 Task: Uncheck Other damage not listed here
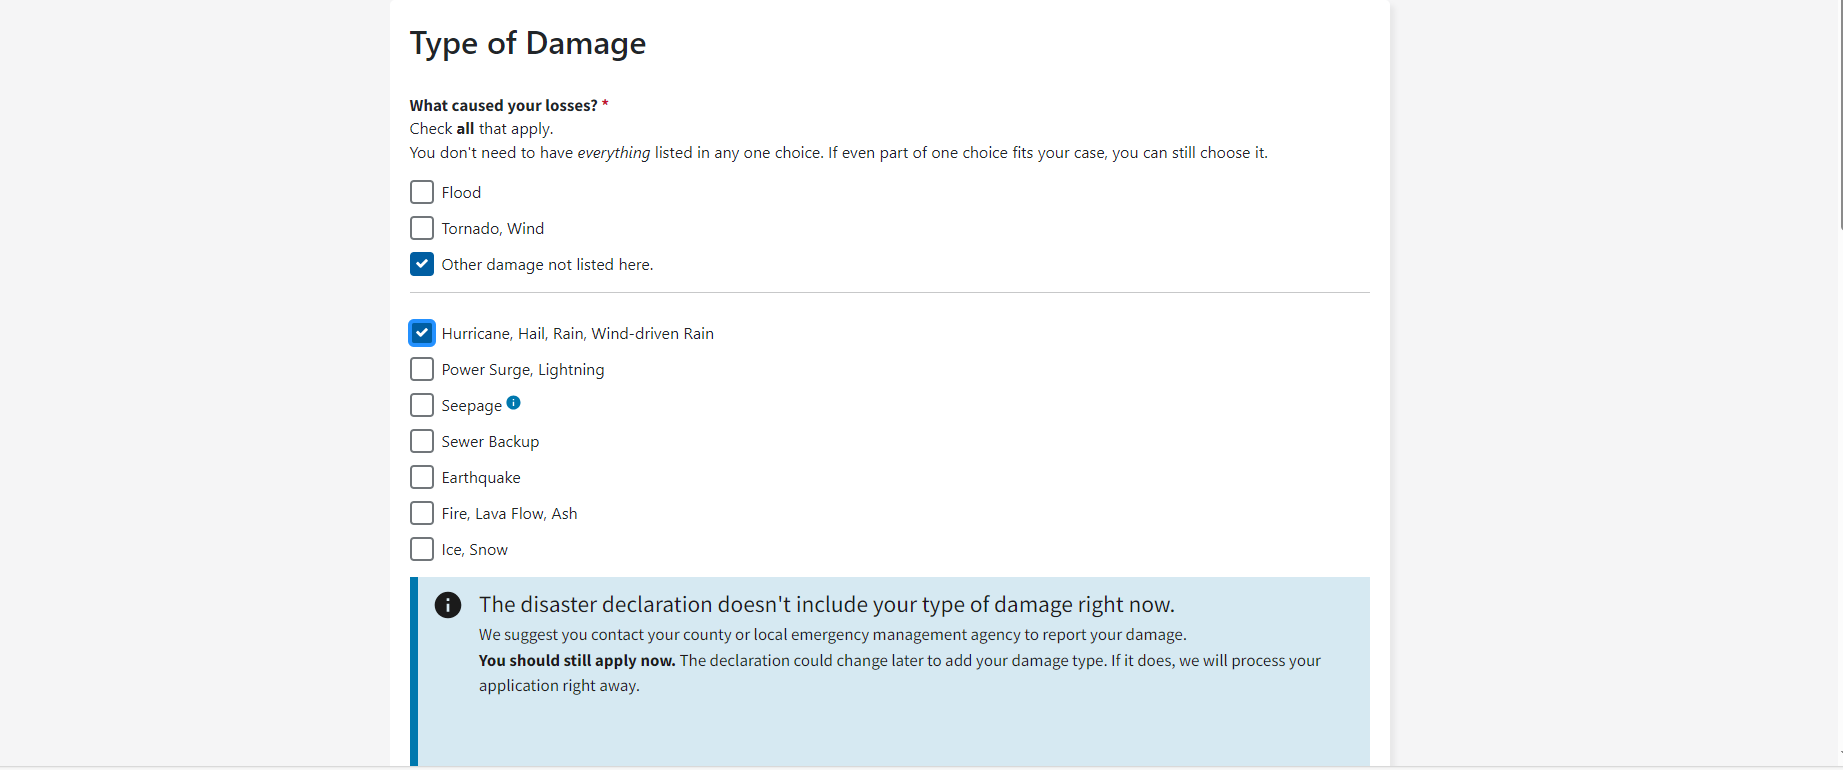(422, 264)
